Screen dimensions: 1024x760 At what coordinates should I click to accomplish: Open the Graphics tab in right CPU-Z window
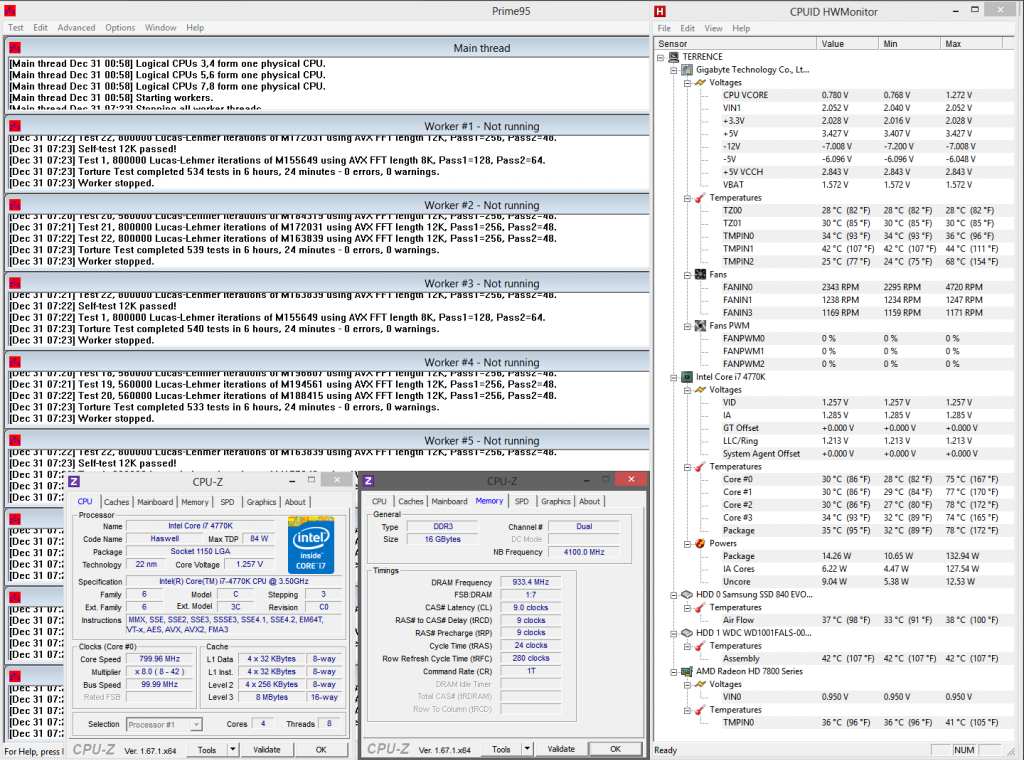(555, 501)
